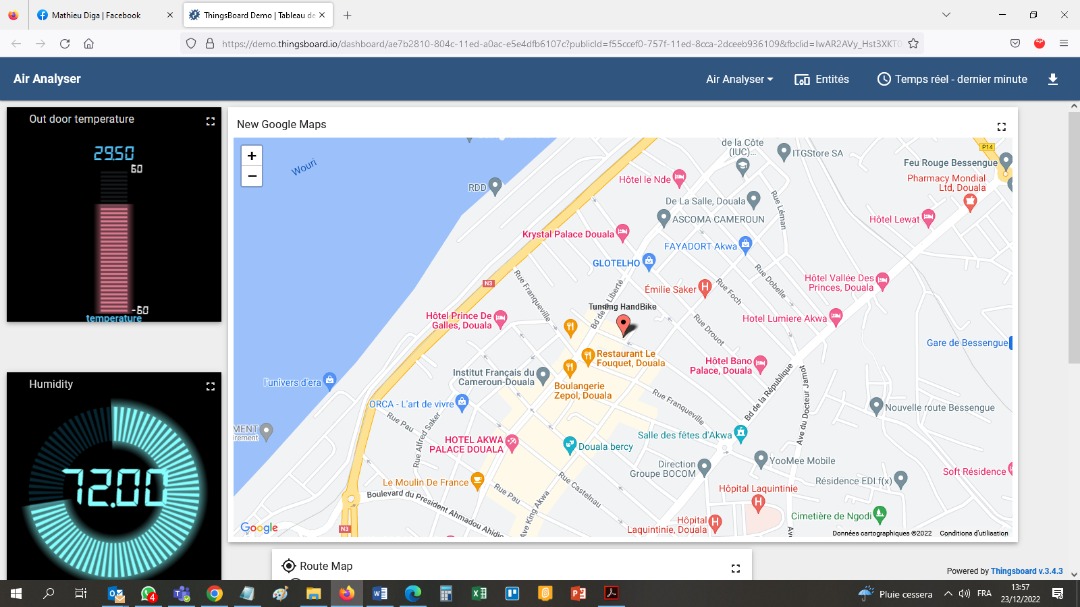Viewport: 1080px width, 607px height.
Task: Click FAYADORT Akwa shop pin
Action: (745, 244)
